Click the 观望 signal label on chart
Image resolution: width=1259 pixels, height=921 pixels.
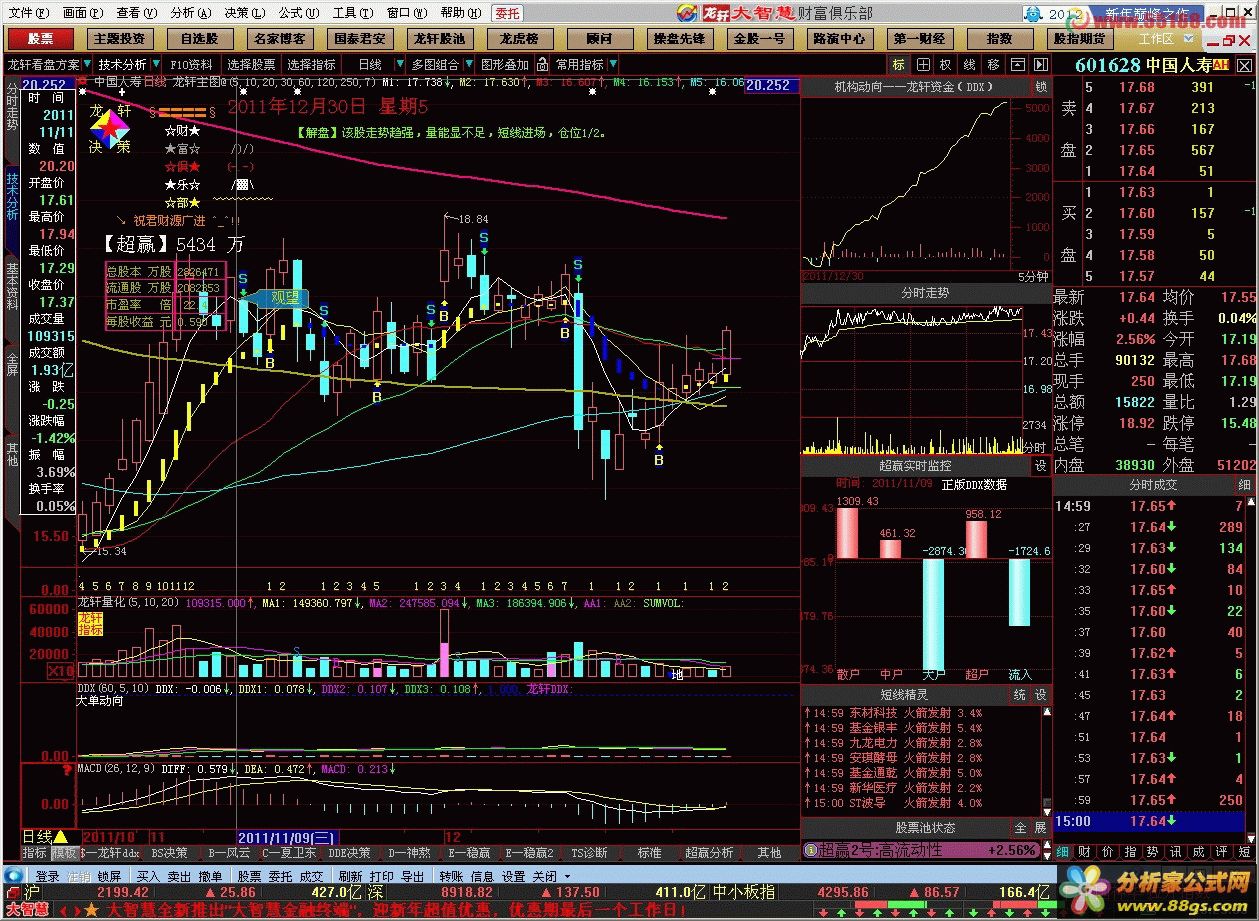click(x=282, y=297)
